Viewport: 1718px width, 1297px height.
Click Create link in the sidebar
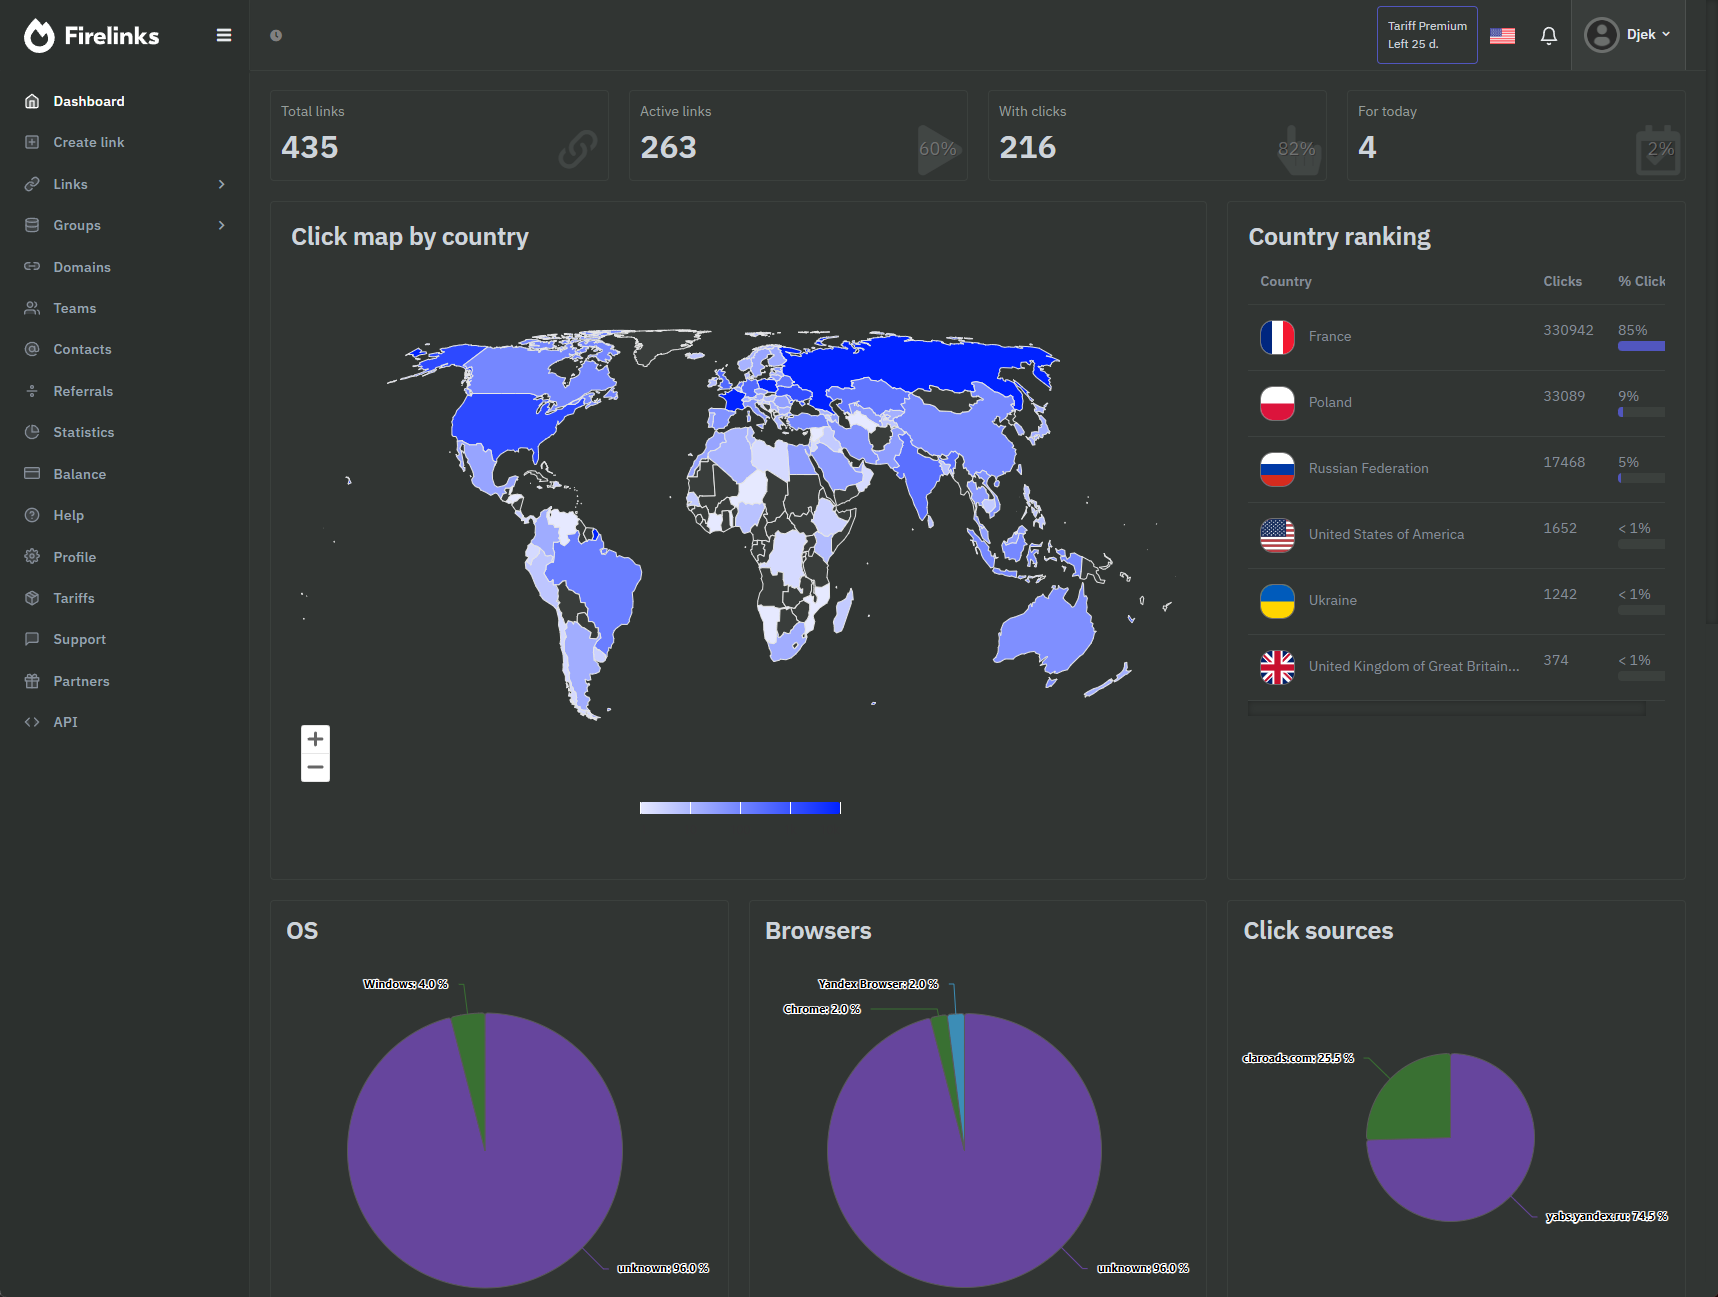(88, 142)
